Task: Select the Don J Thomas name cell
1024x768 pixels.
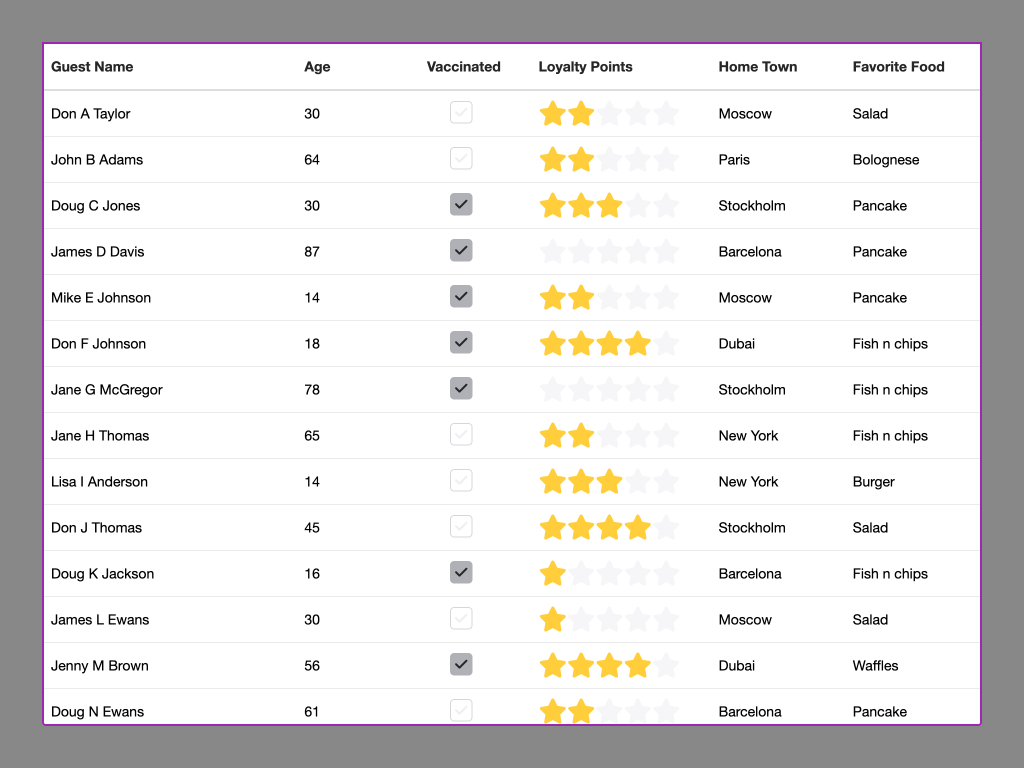Action: pos(97,528)
